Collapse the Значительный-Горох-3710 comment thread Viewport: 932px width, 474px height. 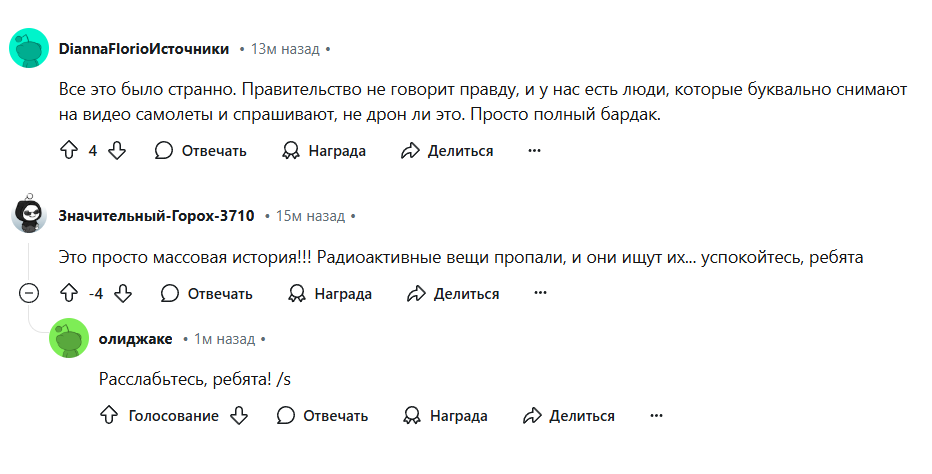[29, 293]
